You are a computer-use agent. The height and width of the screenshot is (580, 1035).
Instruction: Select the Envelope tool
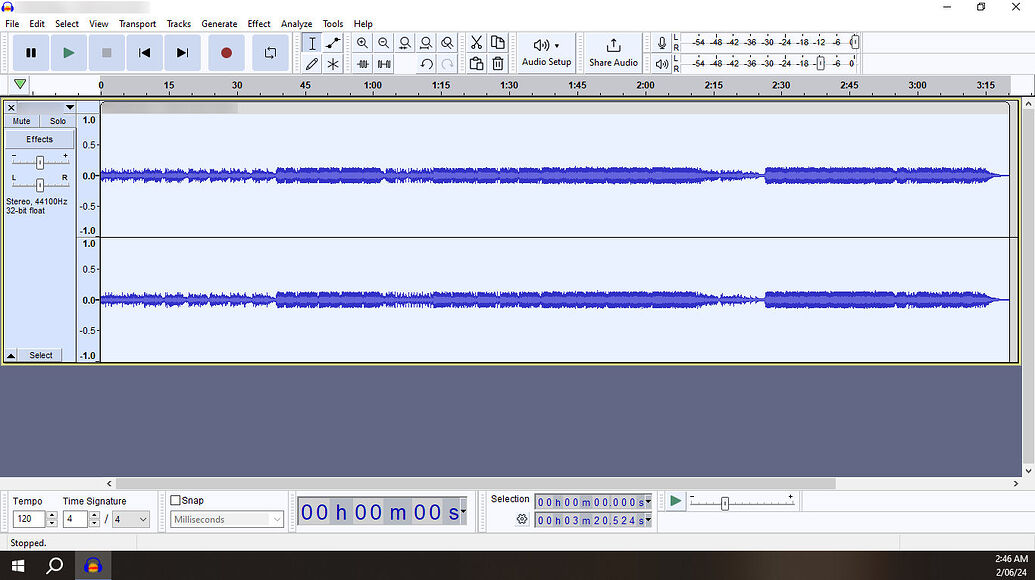click(331, 42)
